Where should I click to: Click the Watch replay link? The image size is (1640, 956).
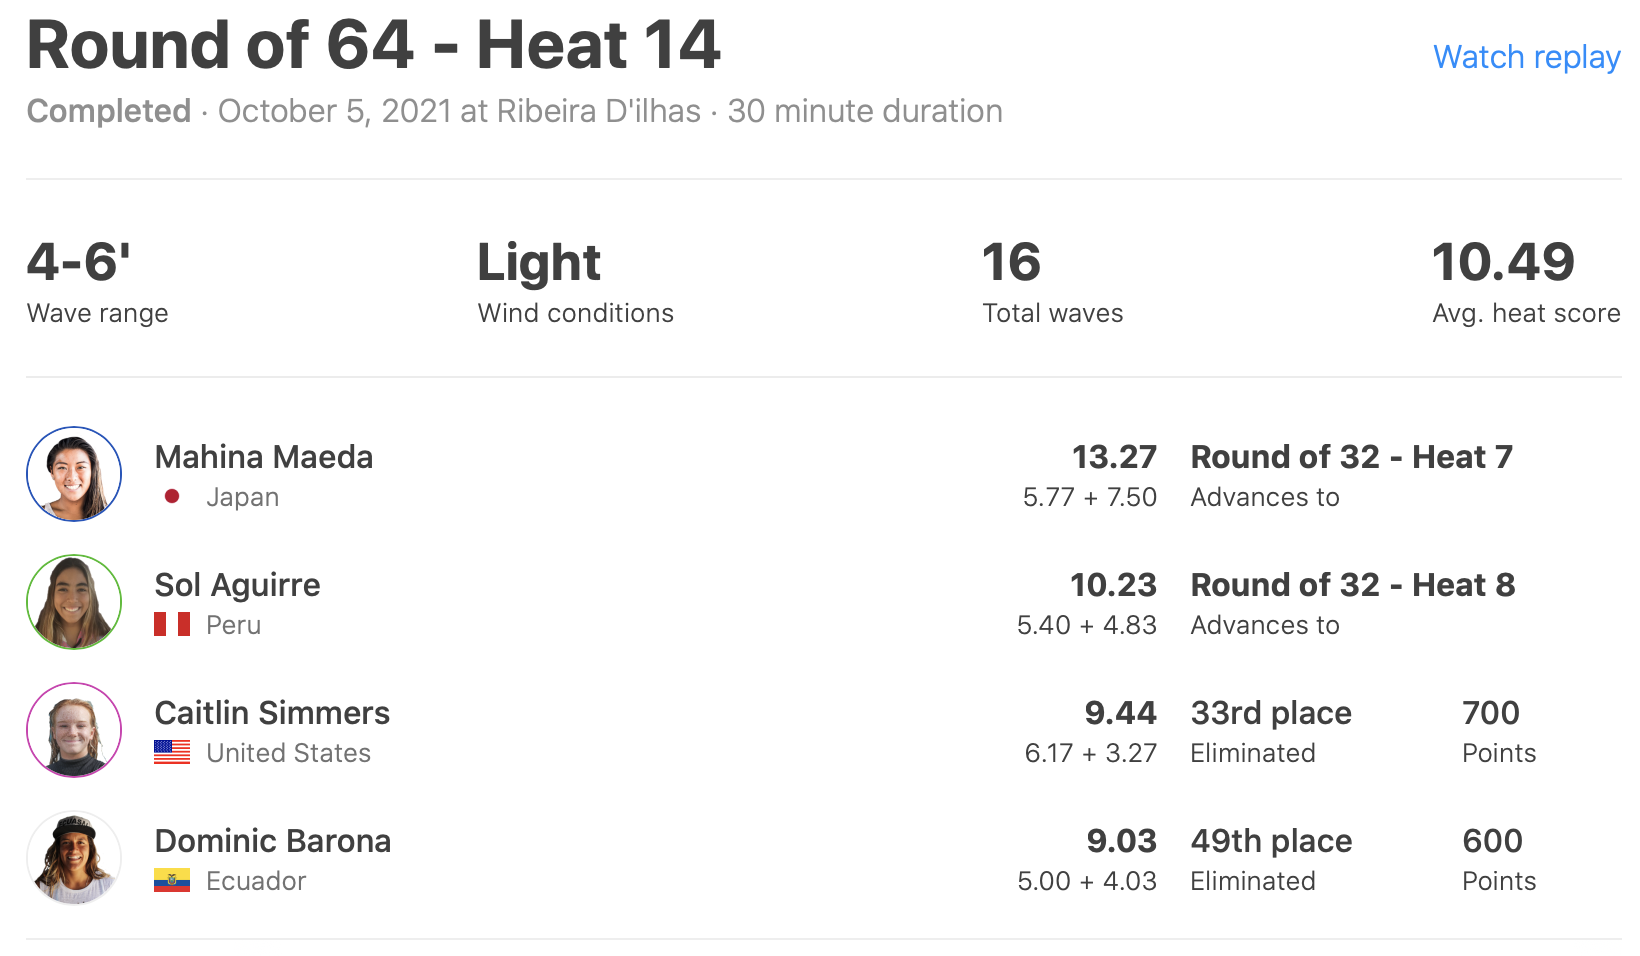(x=1526, y=57)
